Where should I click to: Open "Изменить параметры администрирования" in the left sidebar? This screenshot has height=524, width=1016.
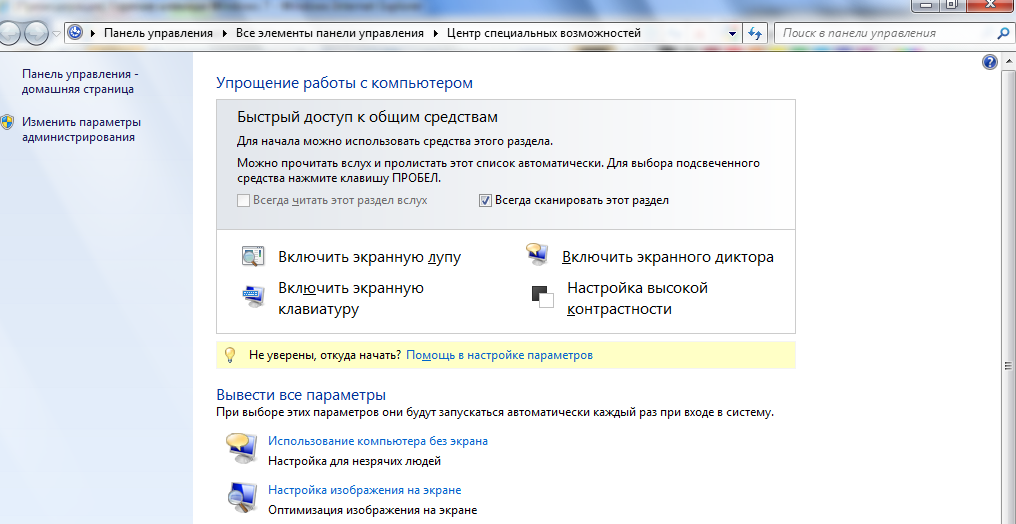(x=81, y=129)
